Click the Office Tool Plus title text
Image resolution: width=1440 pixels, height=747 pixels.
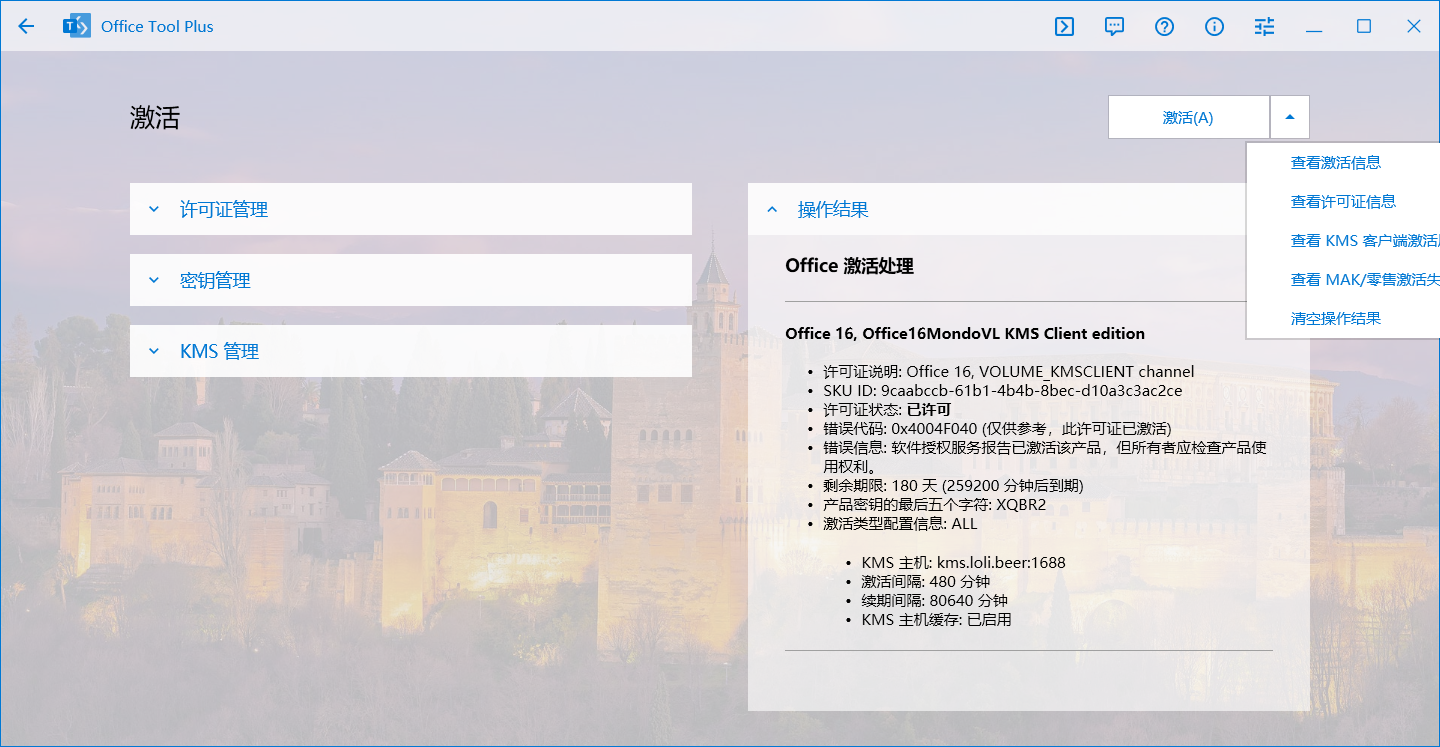coord(157,27)
